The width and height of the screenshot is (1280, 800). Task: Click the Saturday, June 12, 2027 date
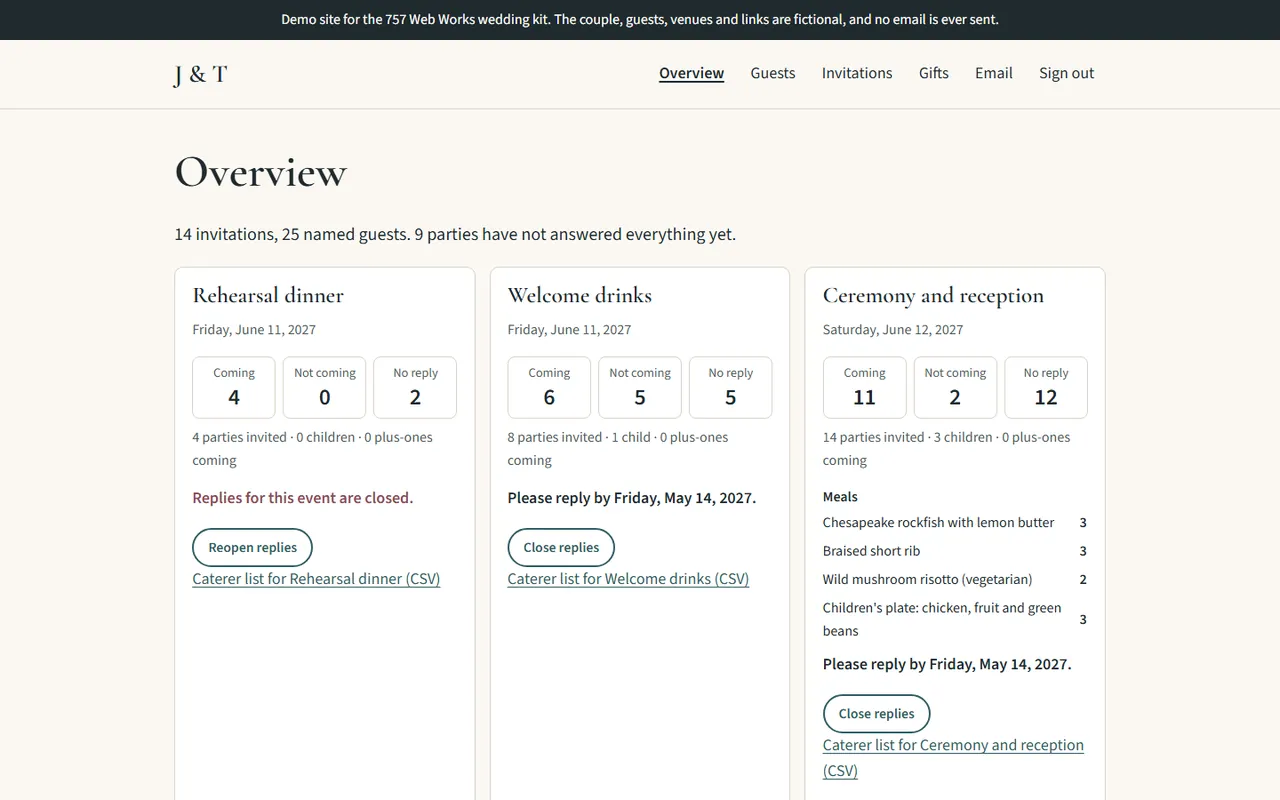coord(893,329)
